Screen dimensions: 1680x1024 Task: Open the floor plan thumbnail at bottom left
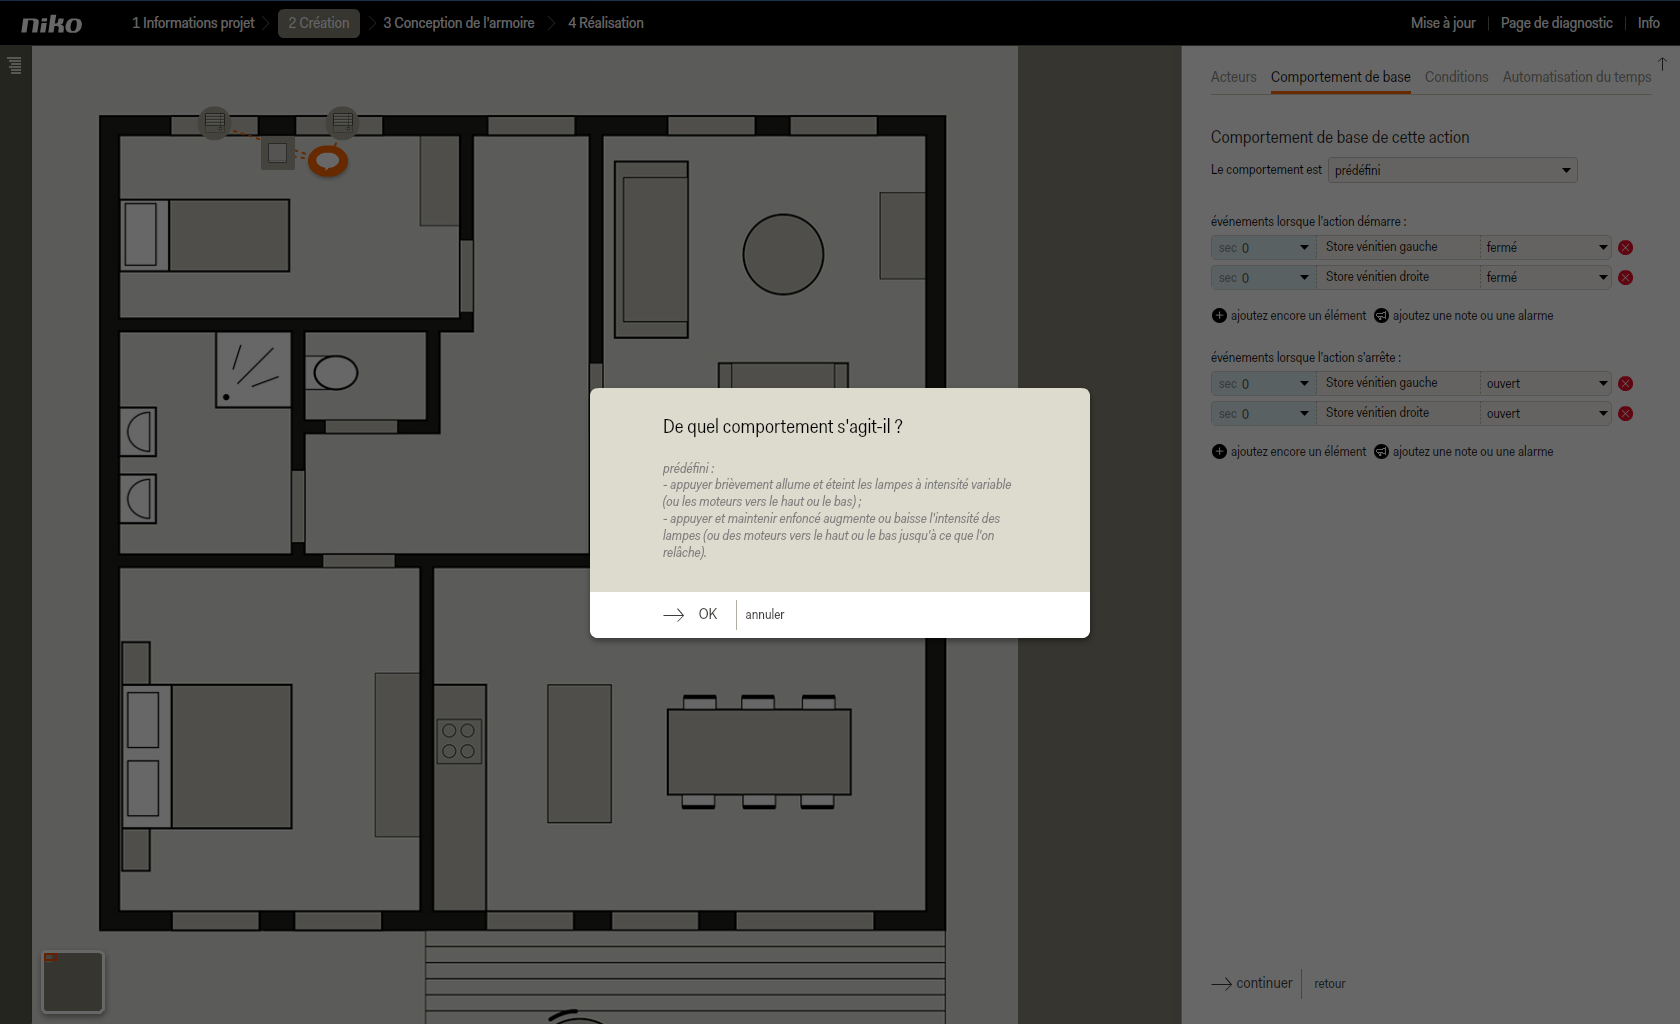(73, 982)
